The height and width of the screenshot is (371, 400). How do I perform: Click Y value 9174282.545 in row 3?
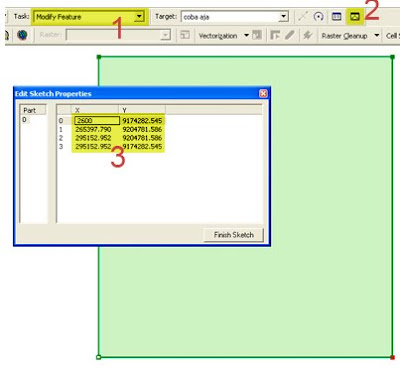142,147
